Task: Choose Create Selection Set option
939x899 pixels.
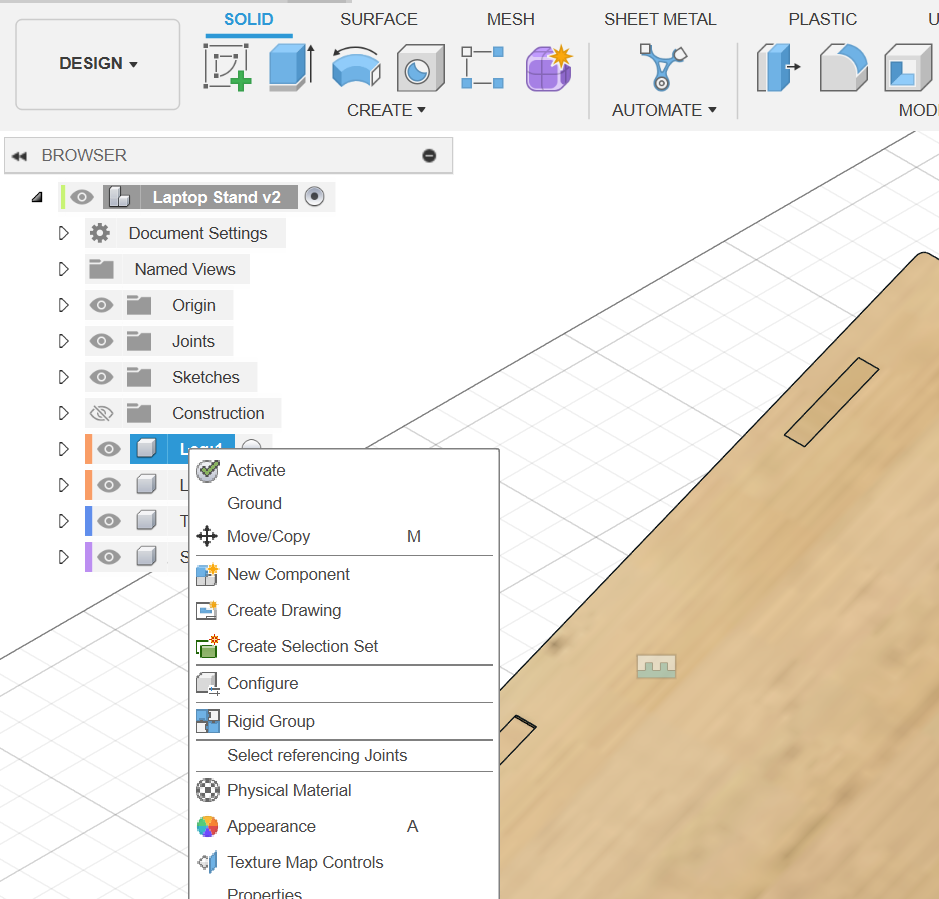Action: click(344, 646)
